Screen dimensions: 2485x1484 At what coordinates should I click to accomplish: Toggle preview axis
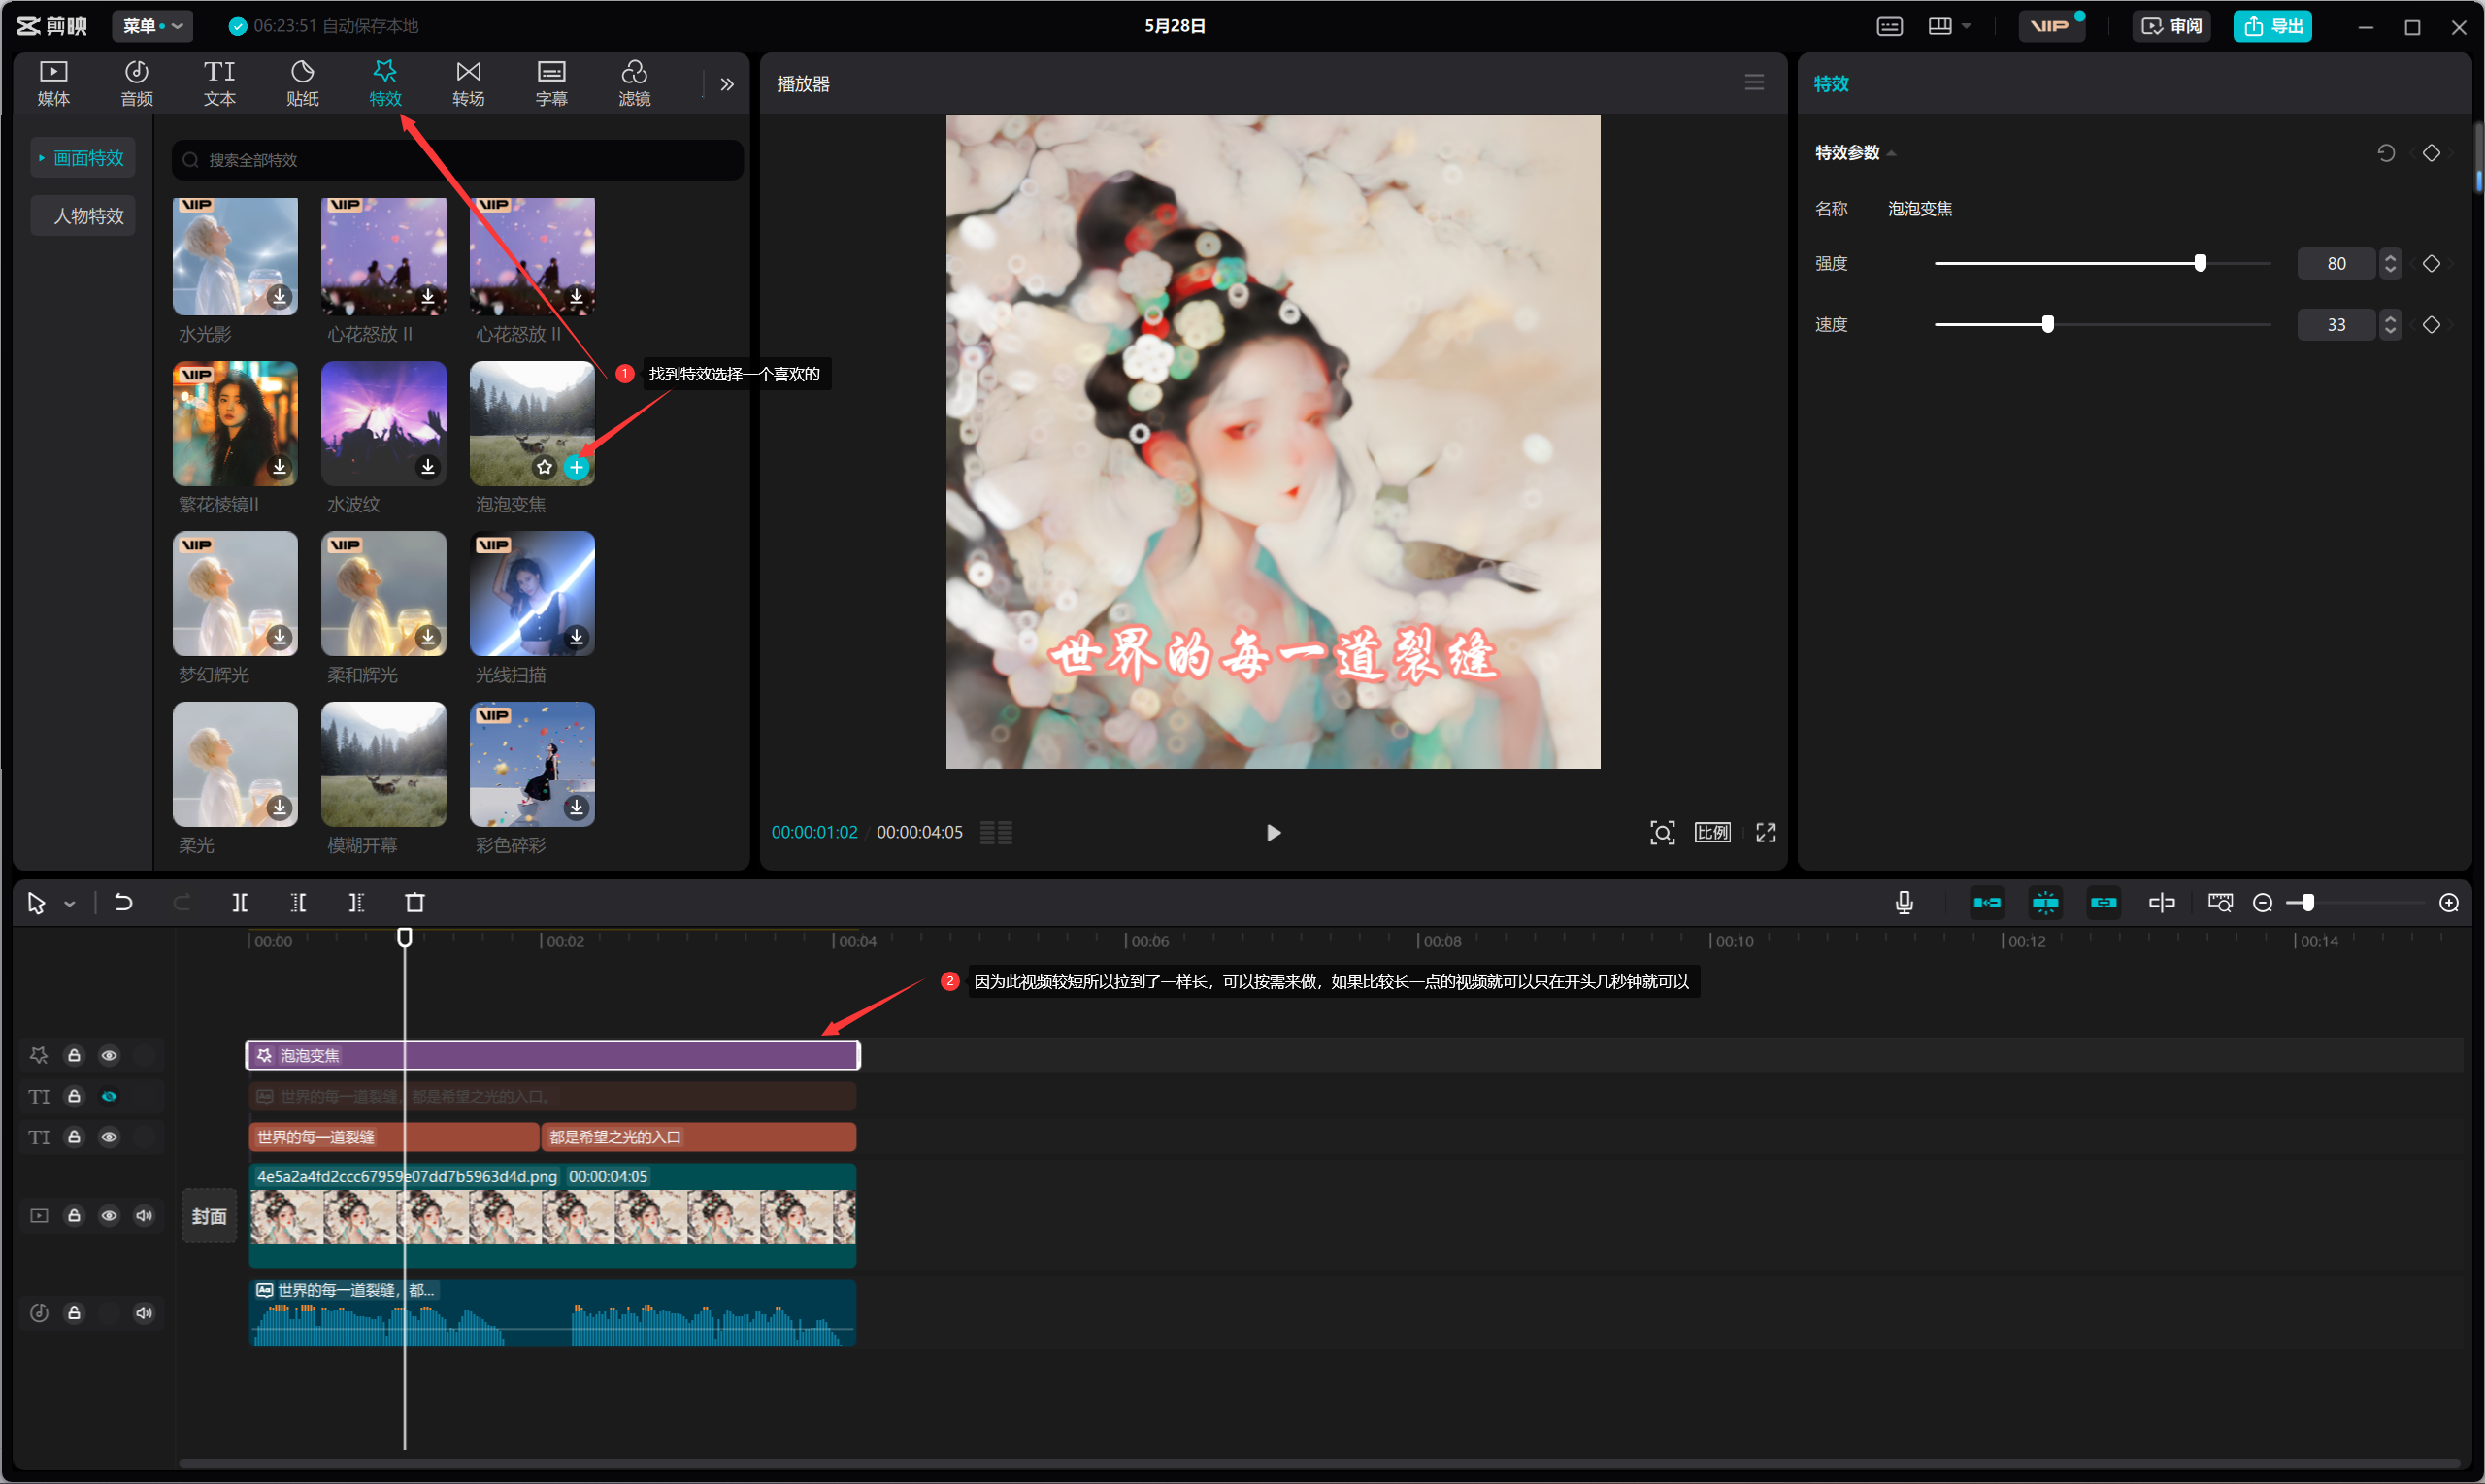(x=2161, y=902)
